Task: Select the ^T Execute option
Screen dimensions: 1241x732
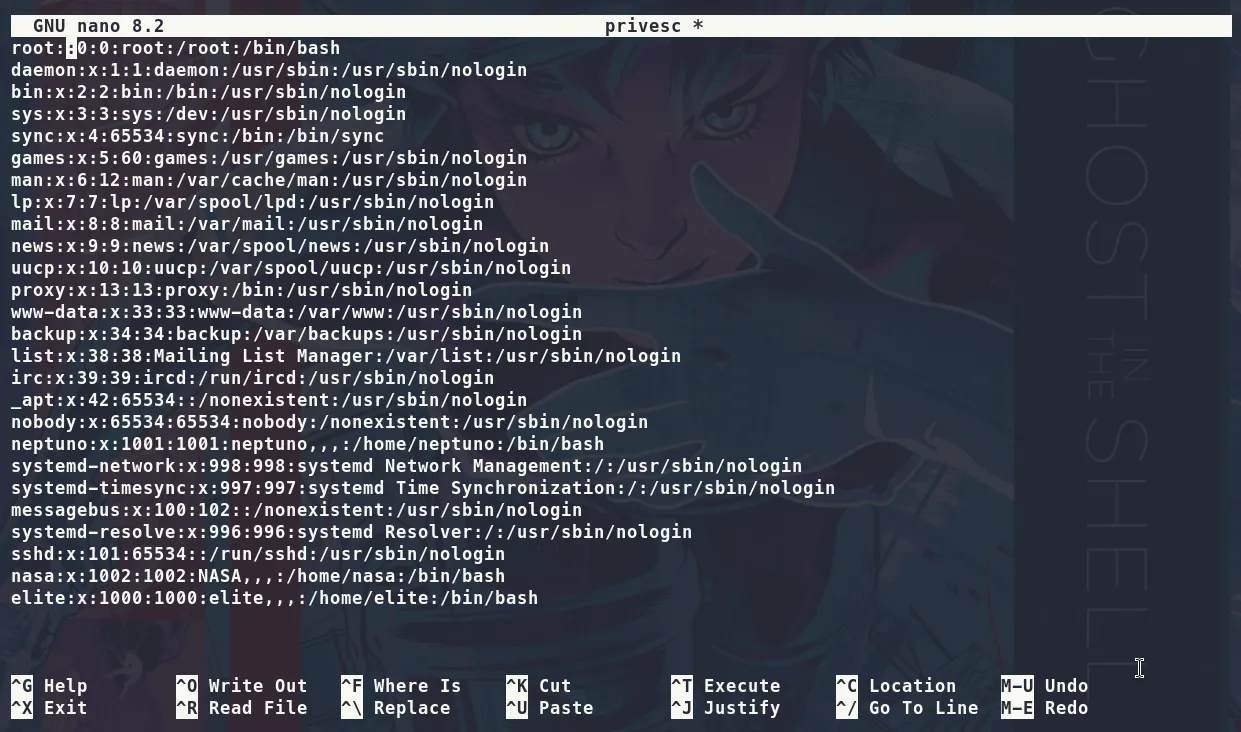Action: (x=725, y=686)
